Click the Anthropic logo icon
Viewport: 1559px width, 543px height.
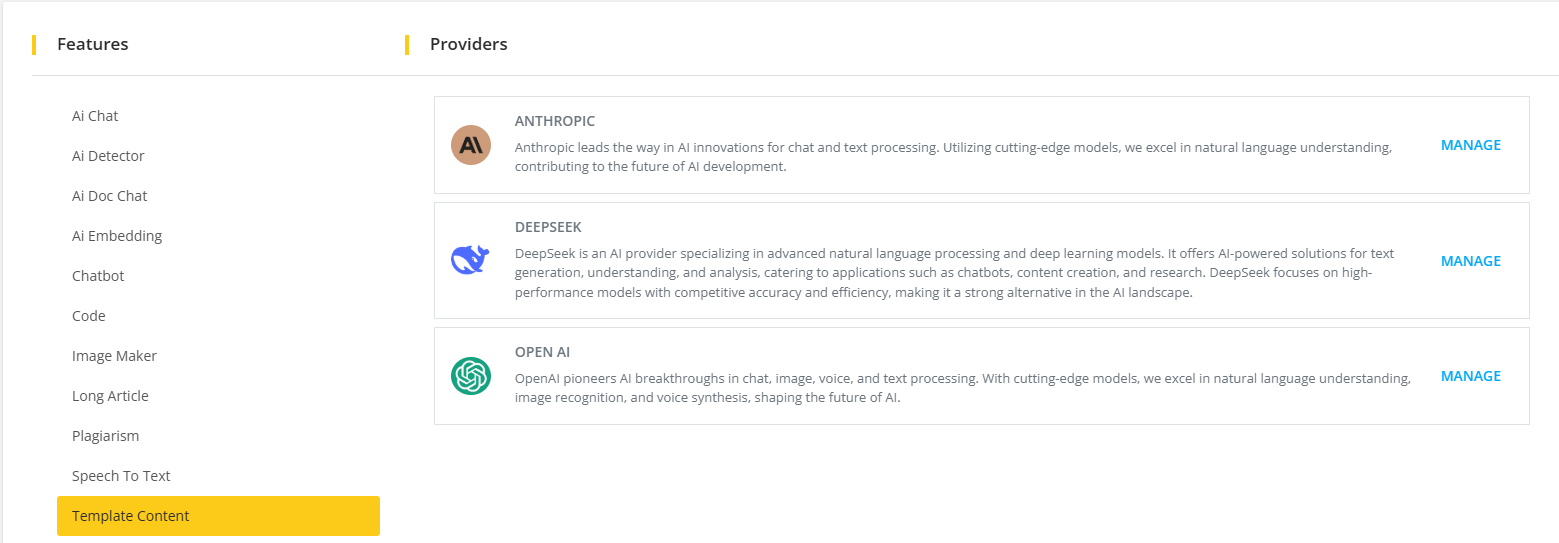(x=471, y=145)
